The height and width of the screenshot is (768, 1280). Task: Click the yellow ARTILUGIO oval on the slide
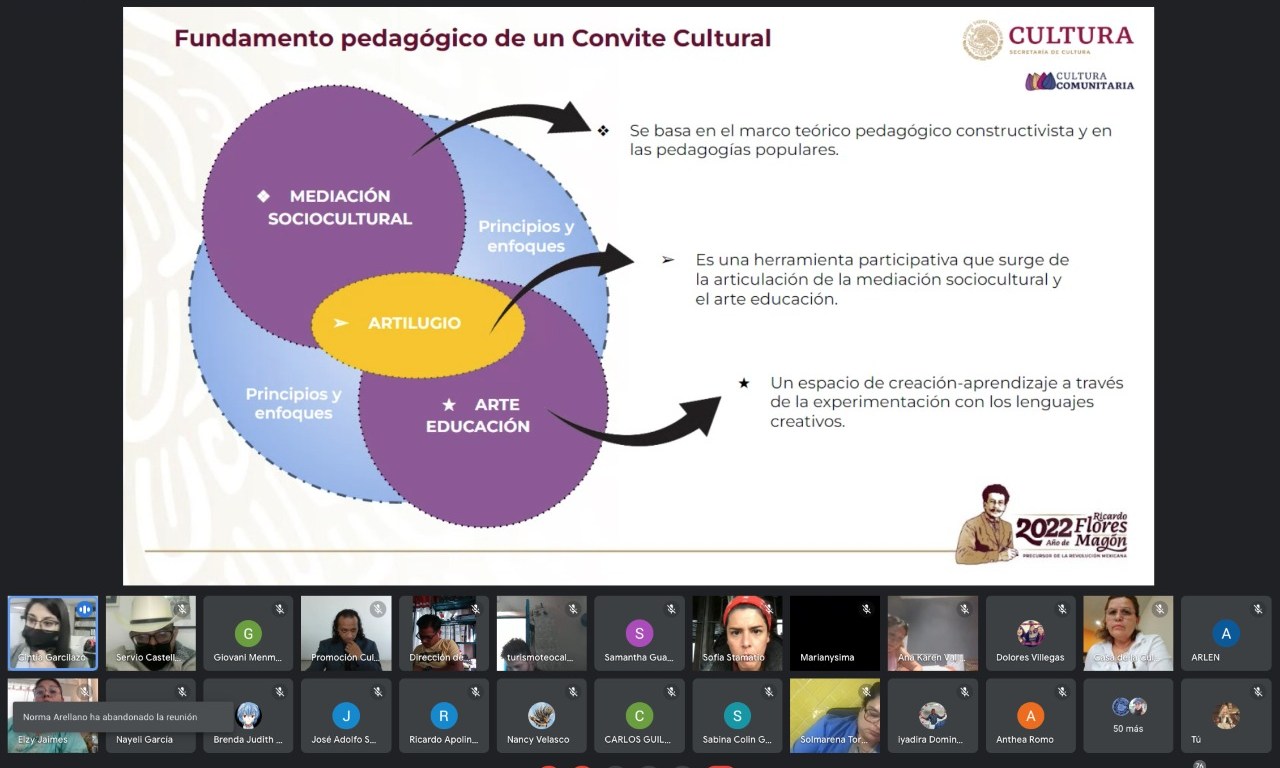[x=418, y=324]
